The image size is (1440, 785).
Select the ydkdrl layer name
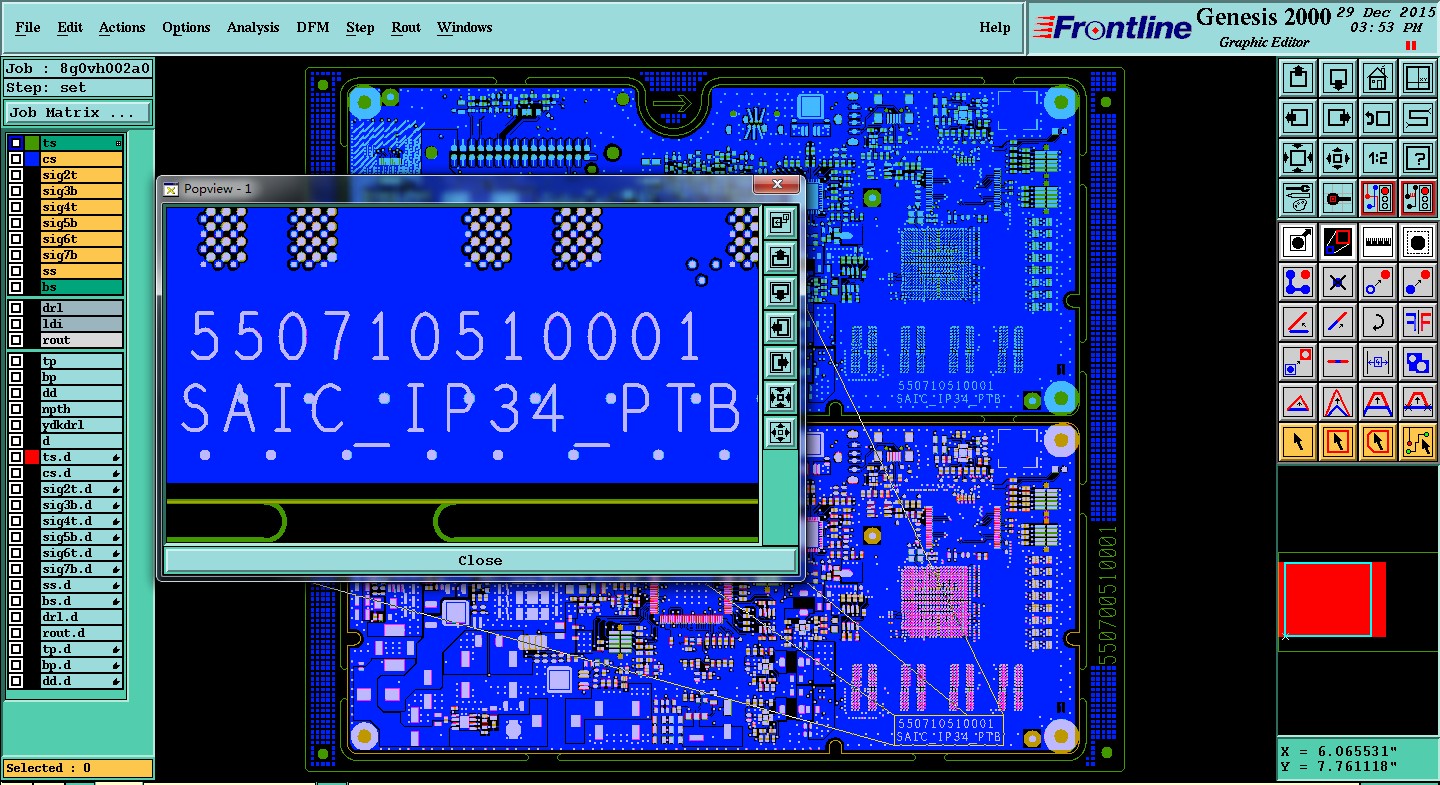81,425
